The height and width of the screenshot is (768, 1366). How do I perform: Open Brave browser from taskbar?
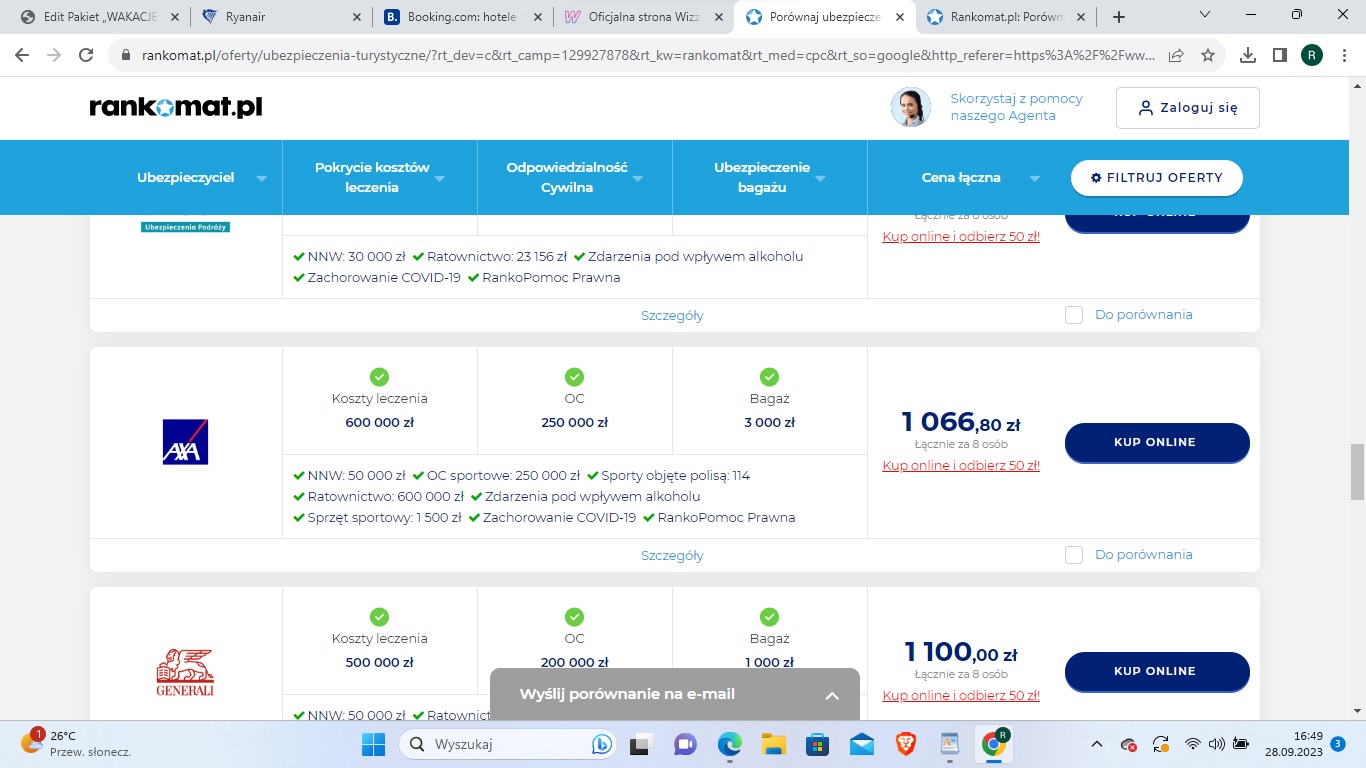tap(905, 744)
